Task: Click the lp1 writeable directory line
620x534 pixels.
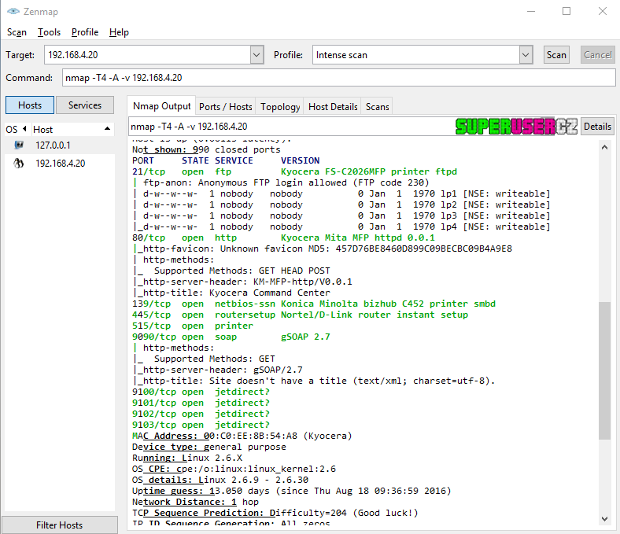Action: (x=341, y=194)
